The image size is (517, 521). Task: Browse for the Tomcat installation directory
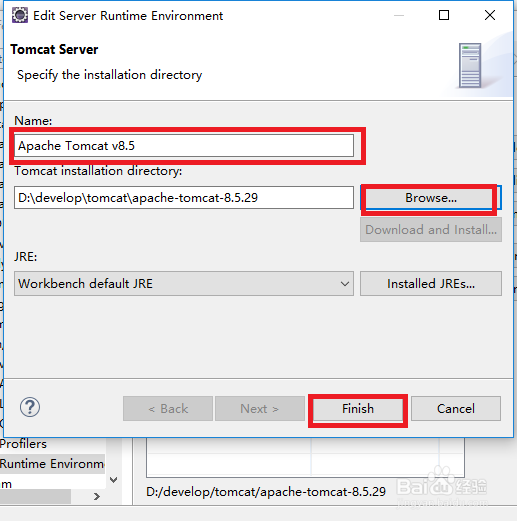click(x=431, y=198)
